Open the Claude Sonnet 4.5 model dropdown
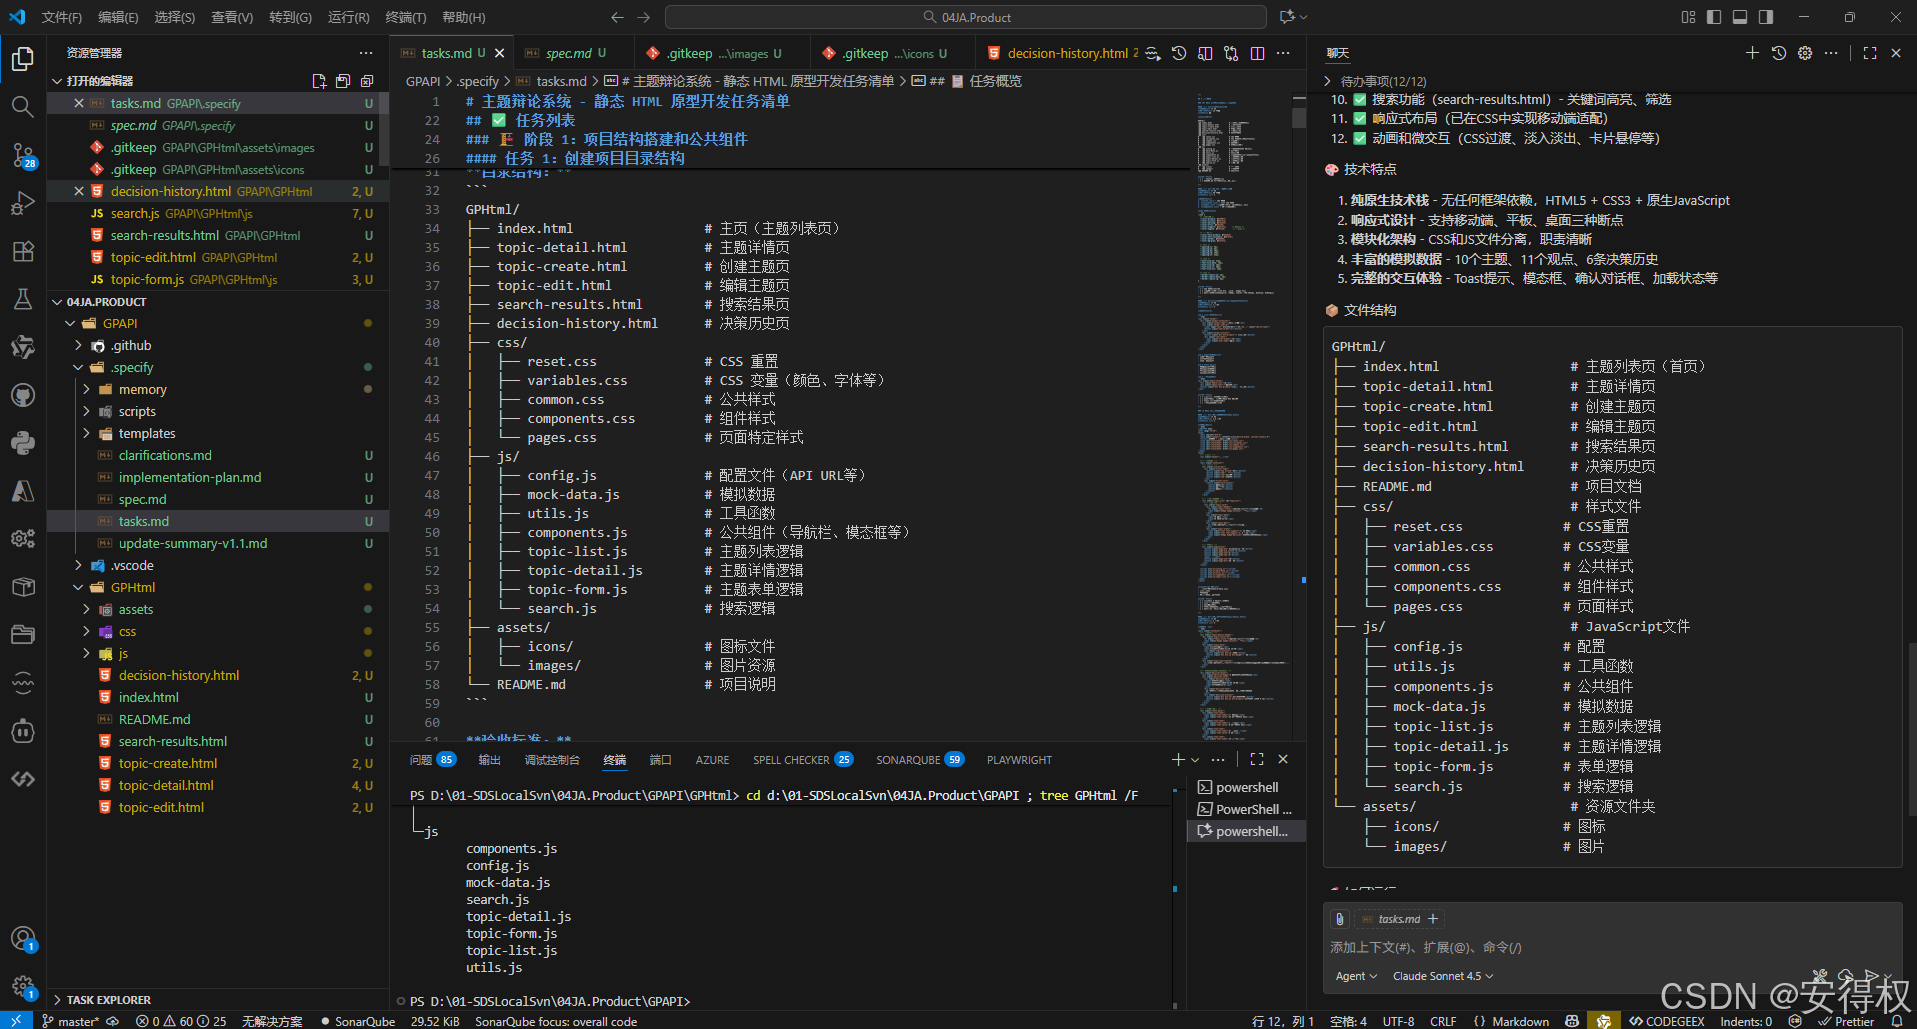1917x1029 pixels. [1443, 976]
